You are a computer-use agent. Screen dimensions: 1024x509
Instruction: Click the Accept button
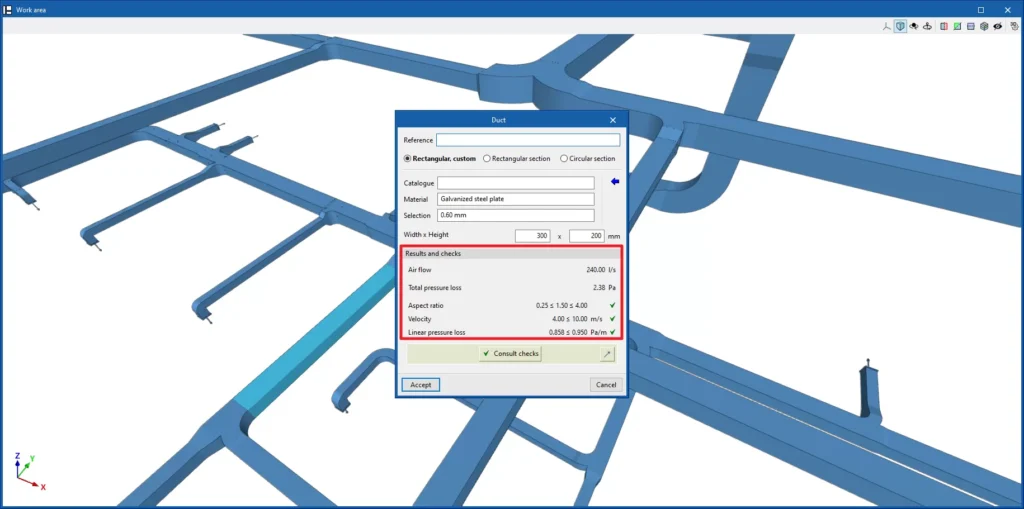tap(420, 385)
